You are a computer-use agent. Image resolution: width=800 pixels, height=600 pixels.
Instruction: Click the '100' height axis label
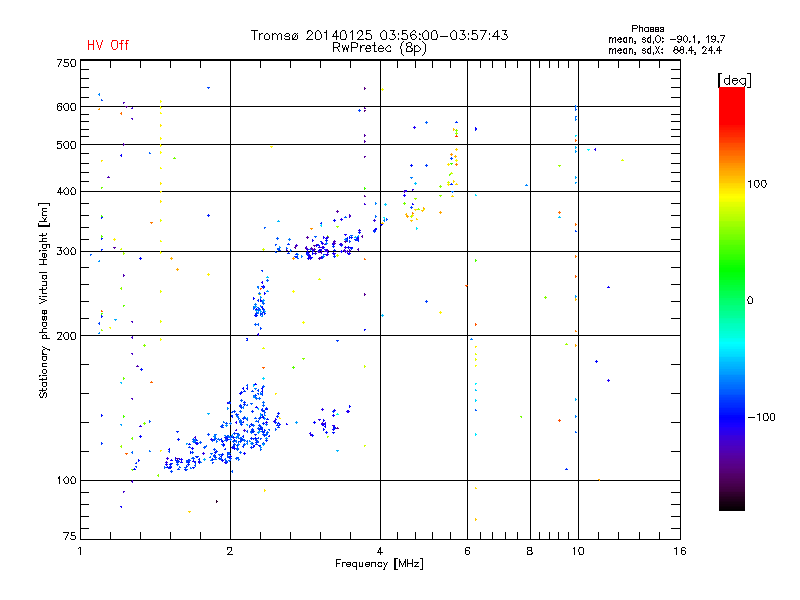point(66,480)
